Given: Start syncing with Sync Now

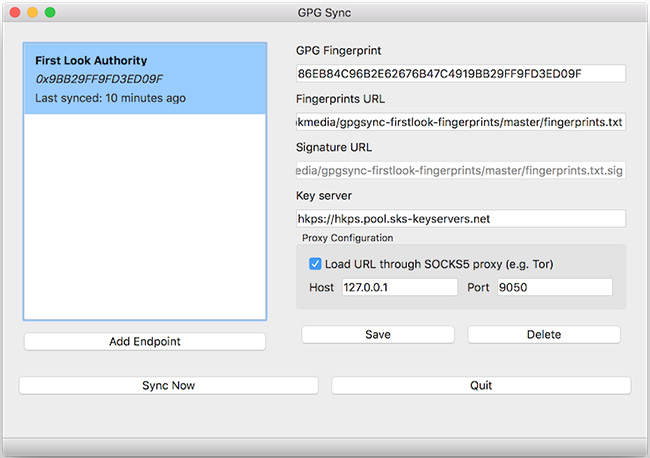Looking at the screenshot, I should tap(168, 385).
